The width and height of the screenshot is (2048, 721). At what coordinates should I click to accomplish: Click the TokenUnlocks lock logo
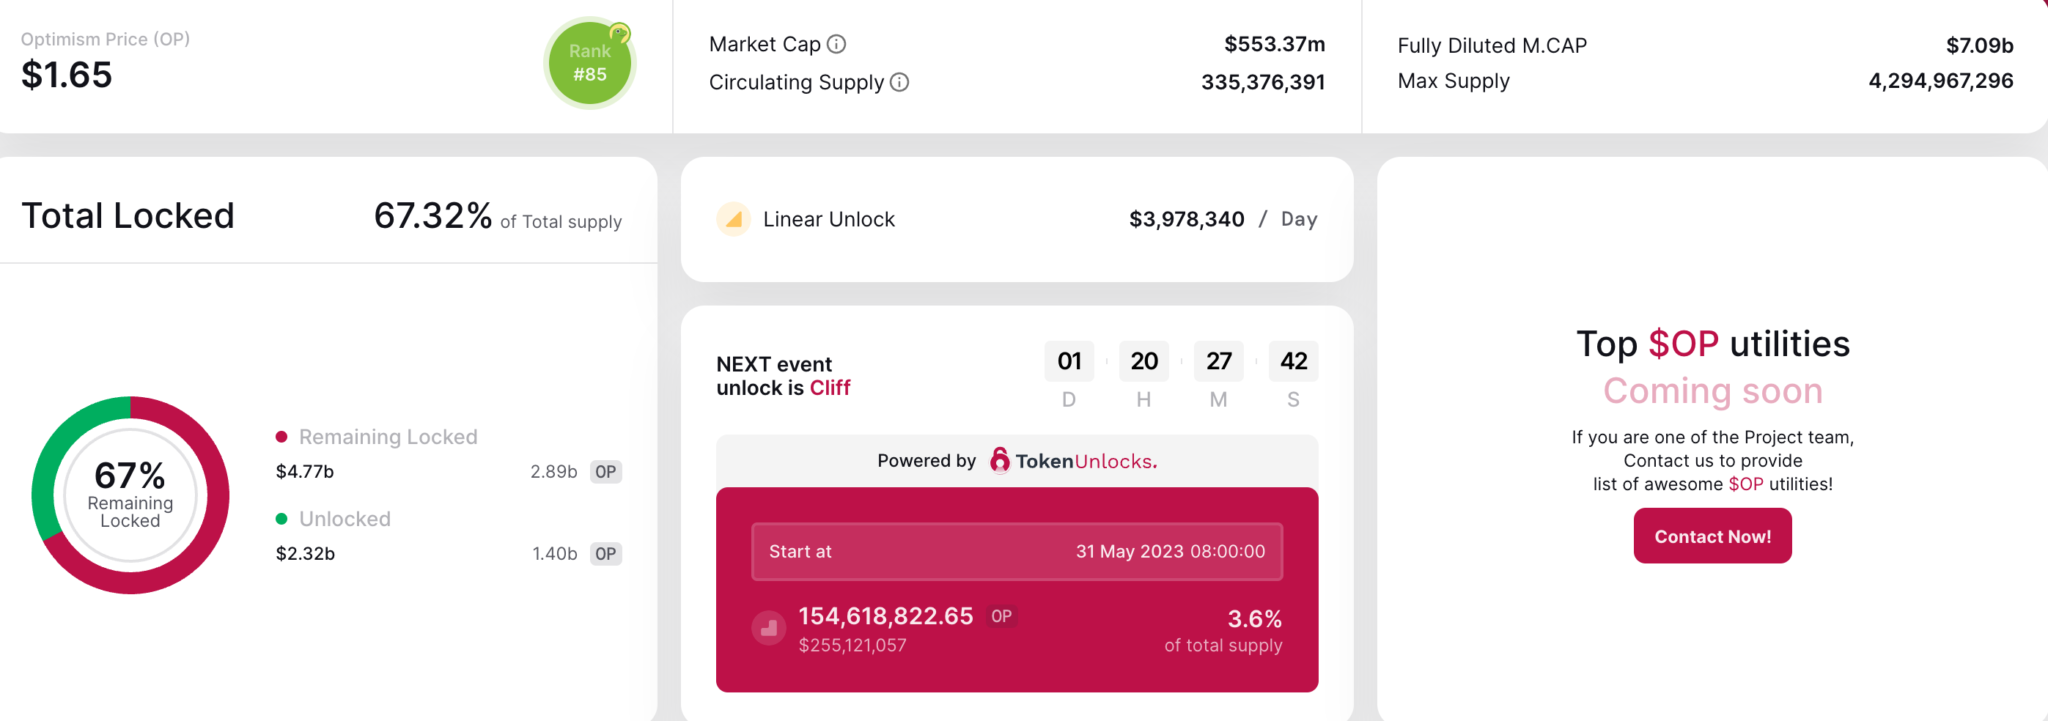click(999, 460)
